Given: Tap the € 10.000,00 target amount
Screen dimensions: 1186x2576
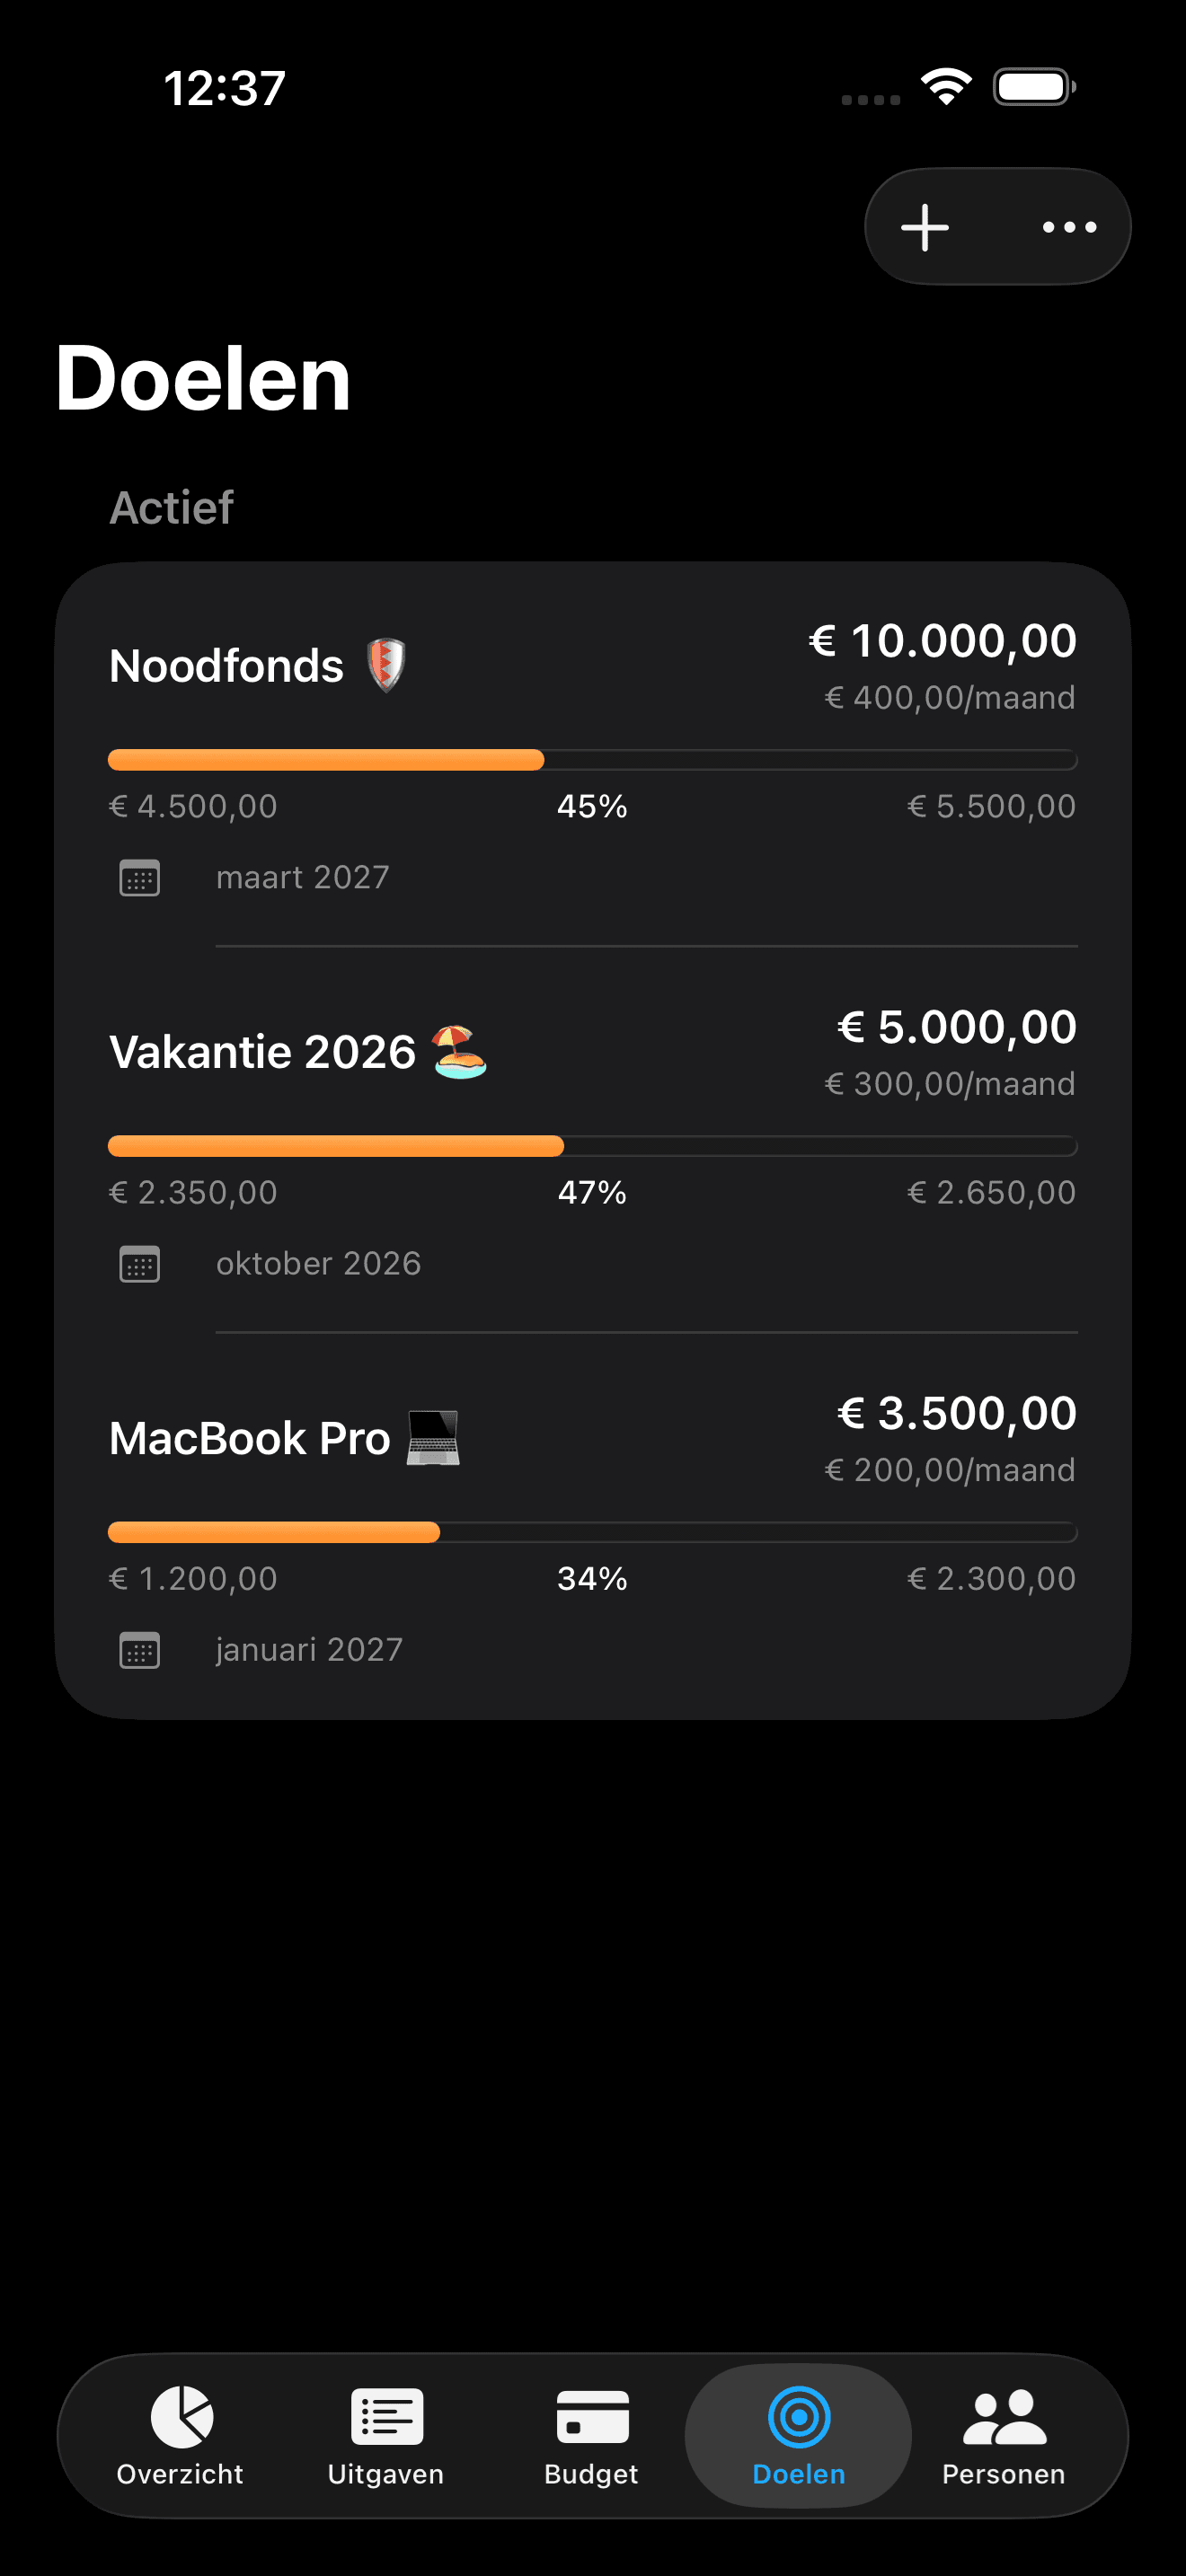Looking at the screenshot, I should point(942,640).
